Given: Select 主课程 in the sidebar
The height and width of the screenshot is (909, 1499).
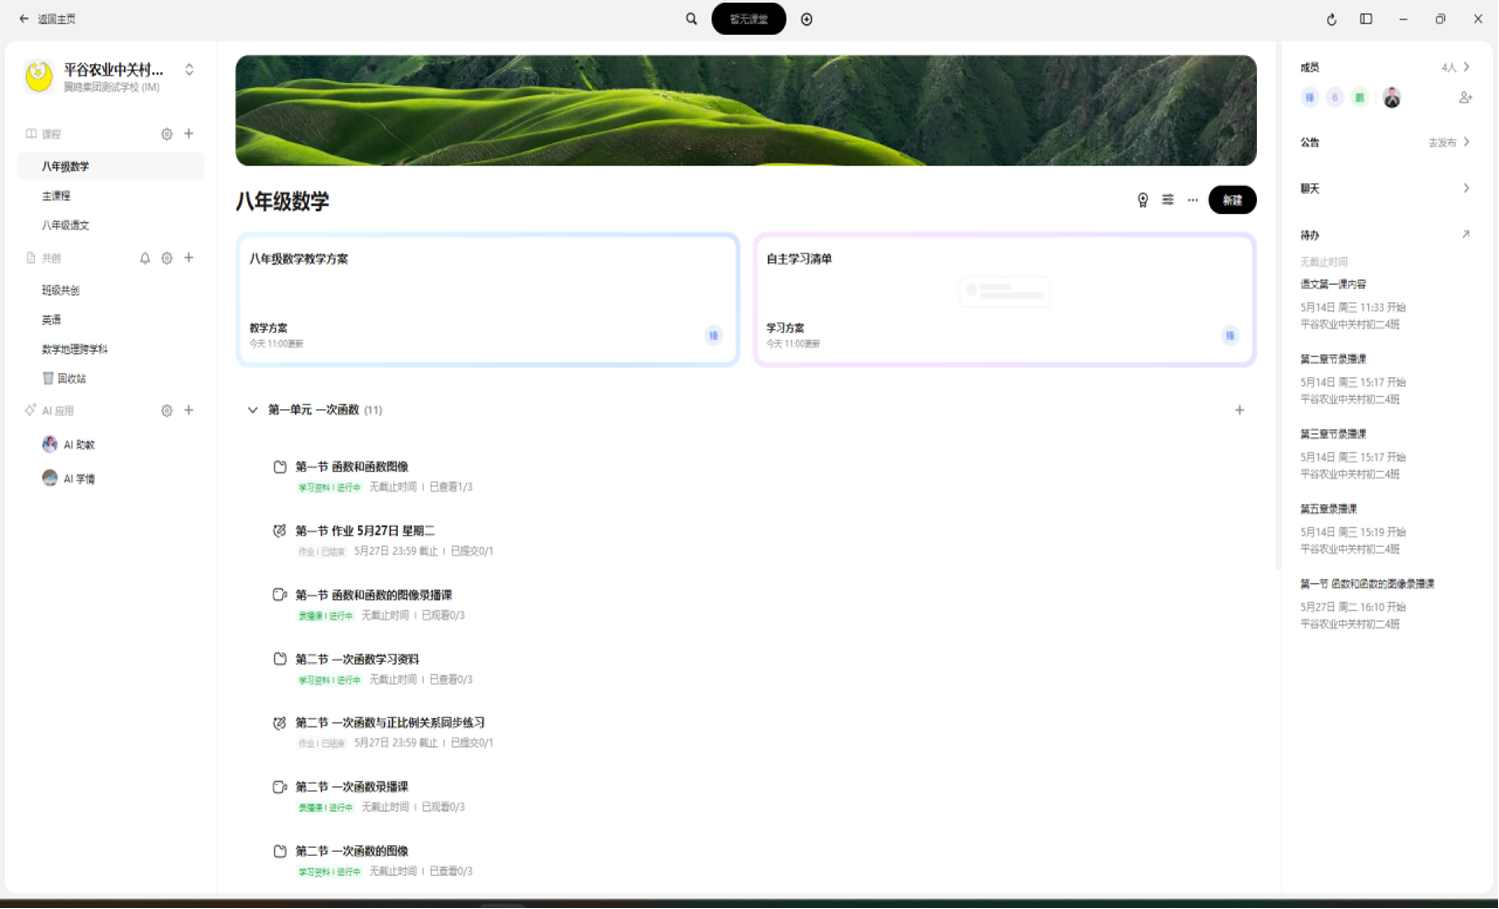Looking at the screenshot, I should (56, 196).
